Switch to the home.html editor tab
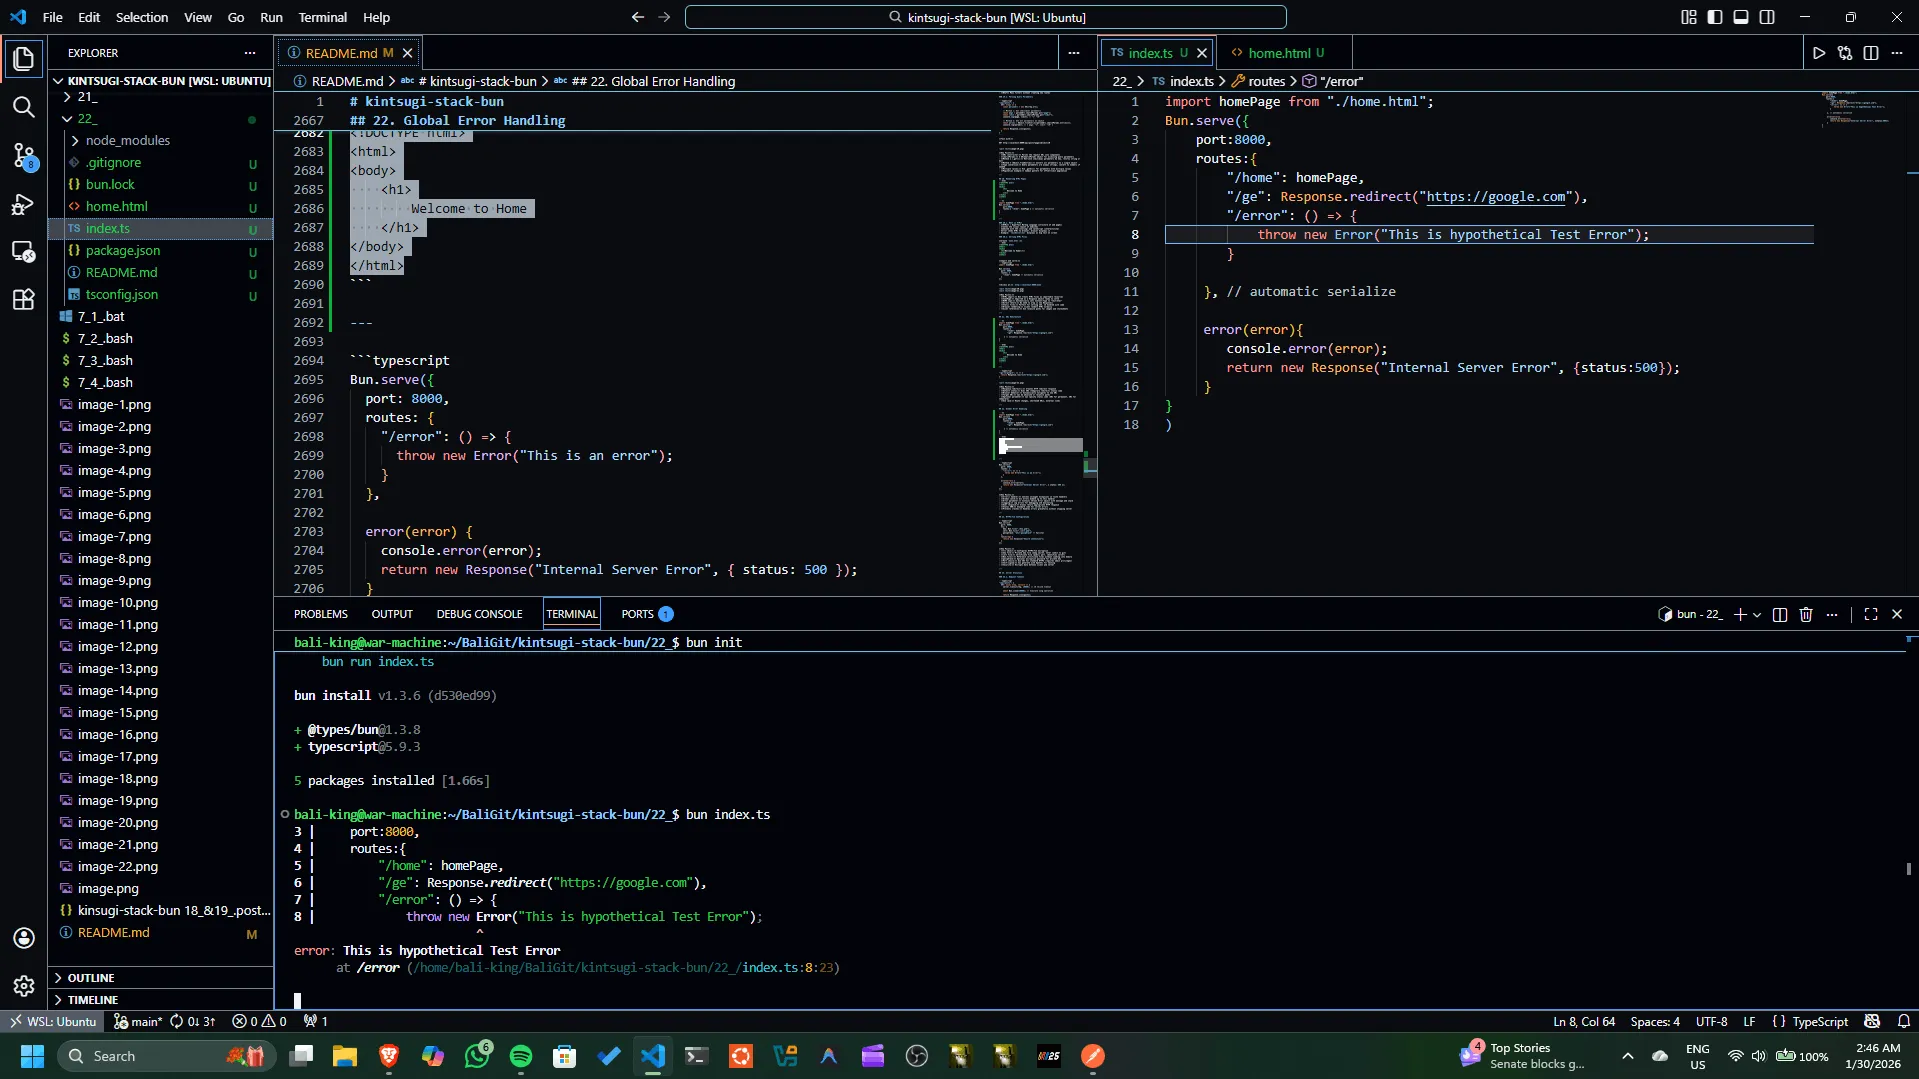Viewport: 1919px width, 1079px height. [1278, 53]
